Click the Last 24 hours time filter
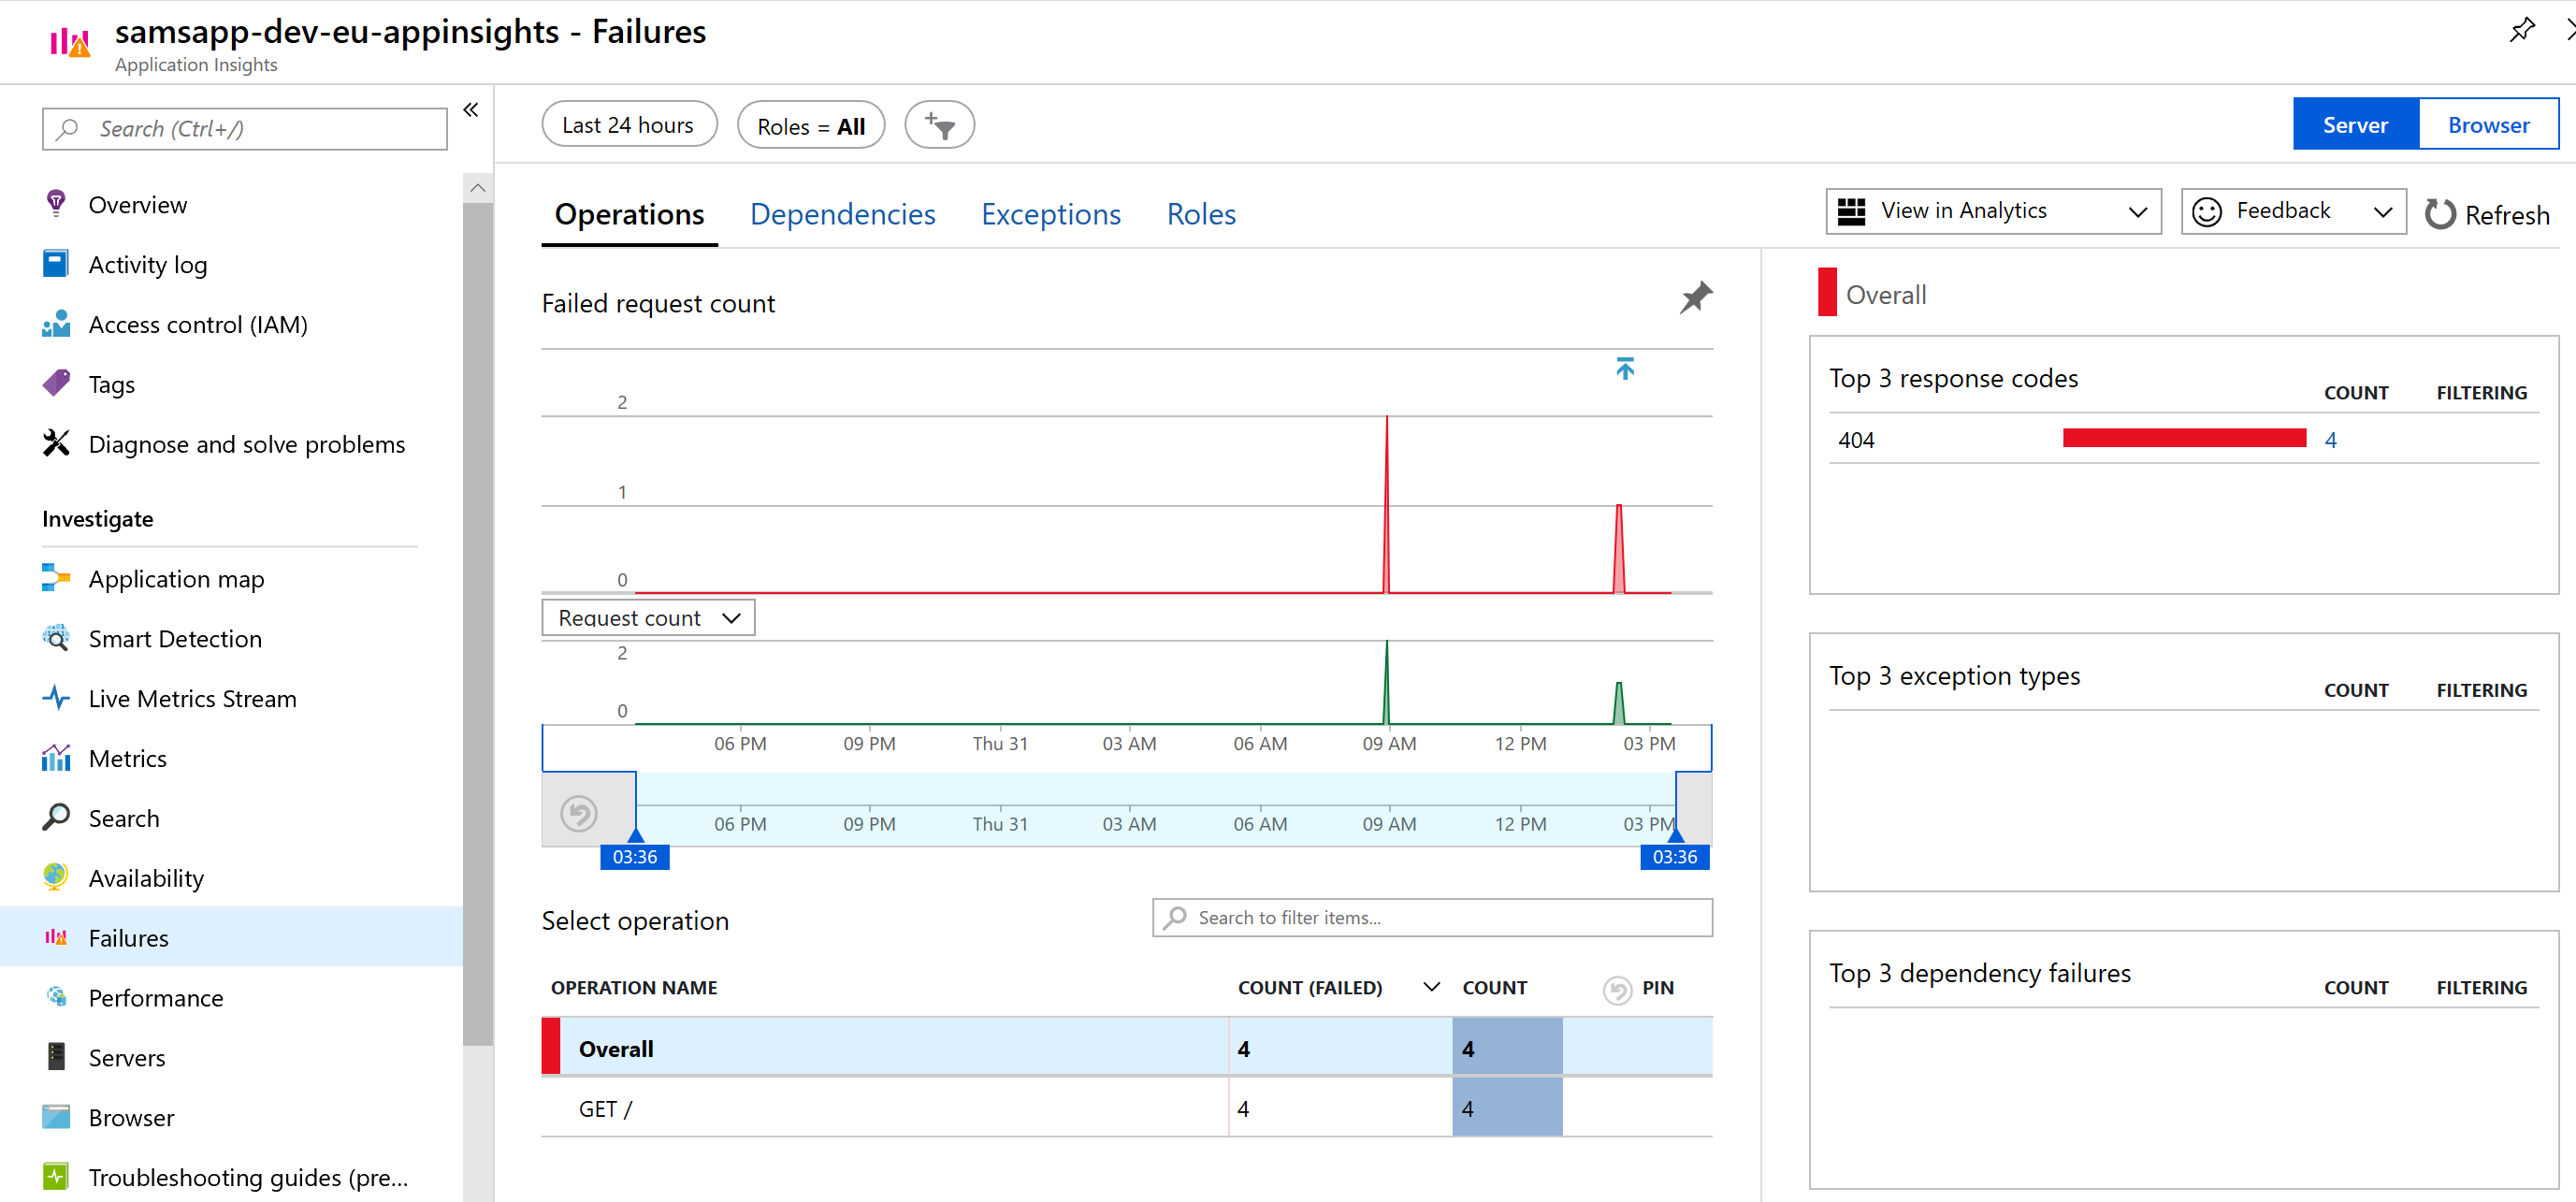Screen dimensions: 2576x1202 [628, 125]
